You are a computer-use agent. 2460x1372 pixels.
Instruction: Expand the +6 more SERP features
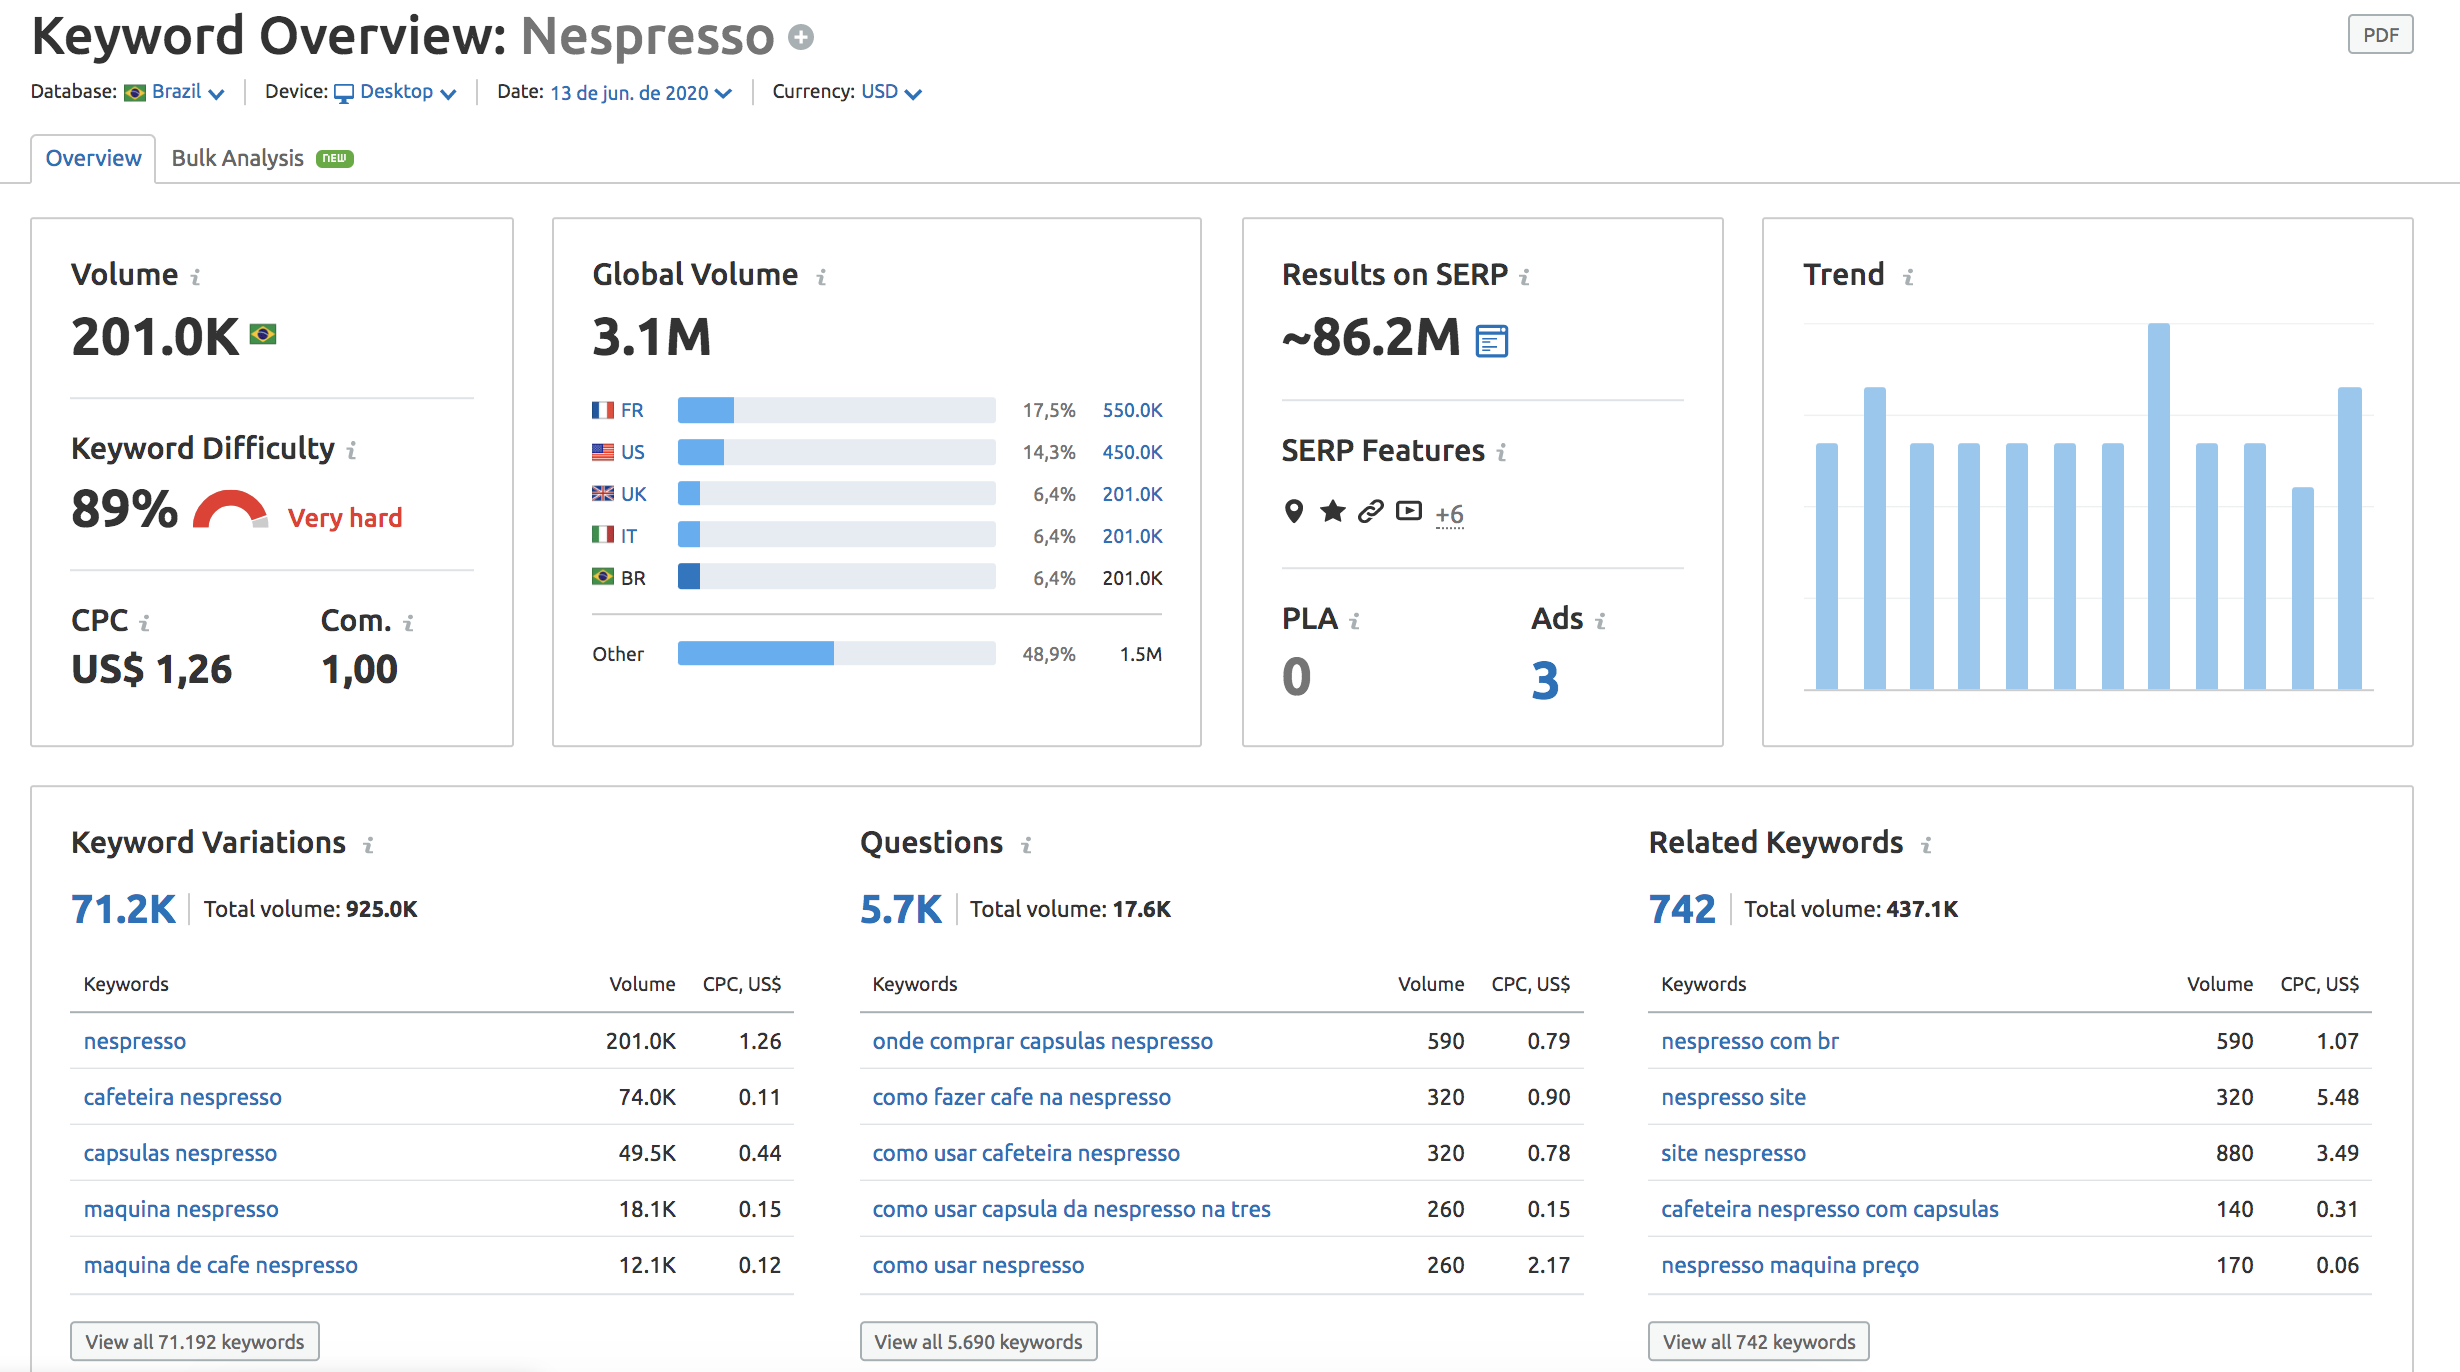click(x=1449, y=514)
